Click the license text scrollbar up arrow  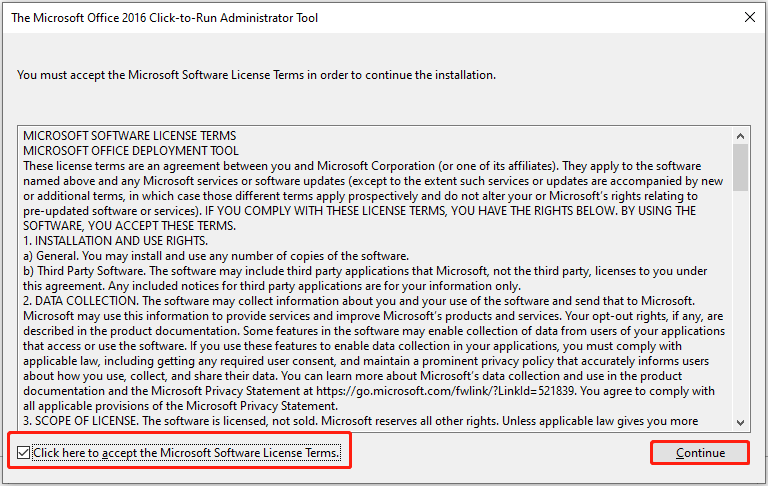pyautogui.click(x=741, y=136)
